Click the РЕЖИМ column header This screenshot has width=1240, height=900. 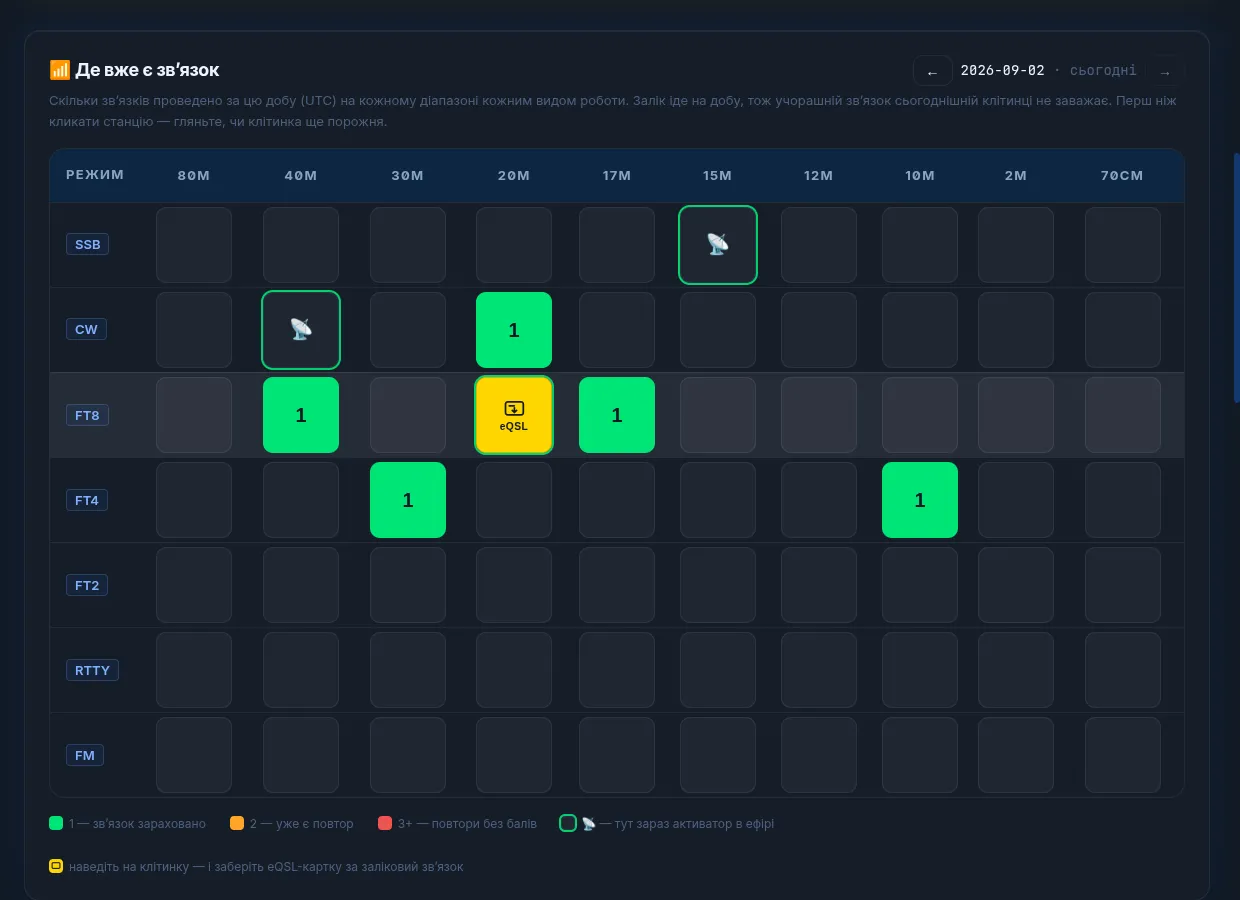pyautogui.click(x=95, y=175)
